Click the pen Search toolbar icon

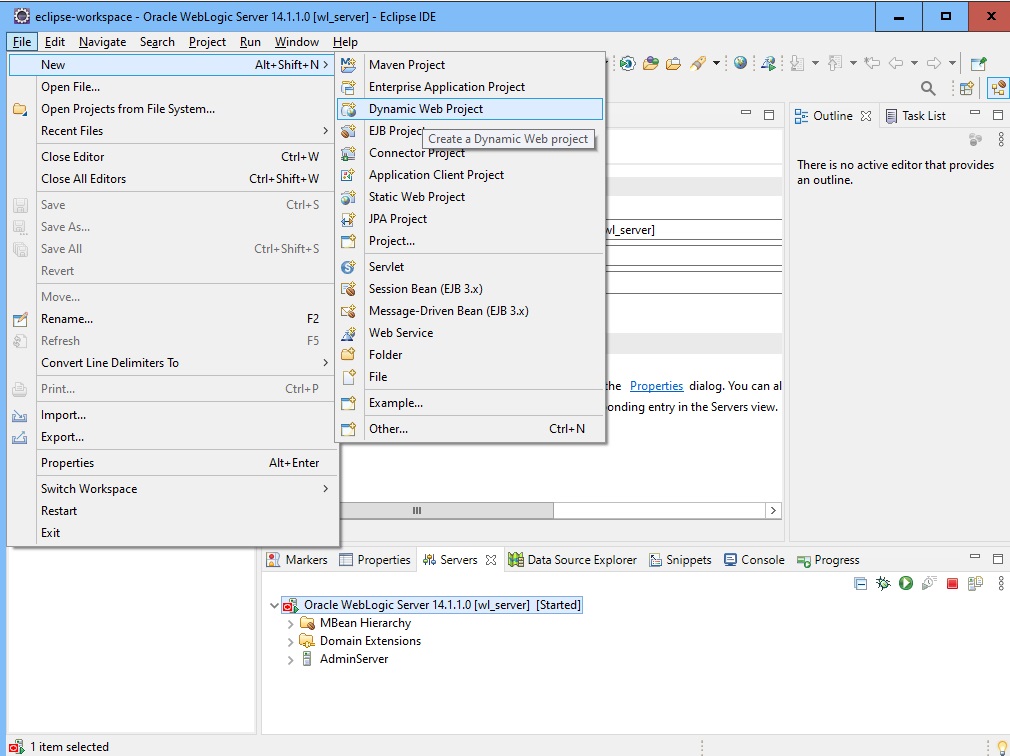tap(698, 63)
